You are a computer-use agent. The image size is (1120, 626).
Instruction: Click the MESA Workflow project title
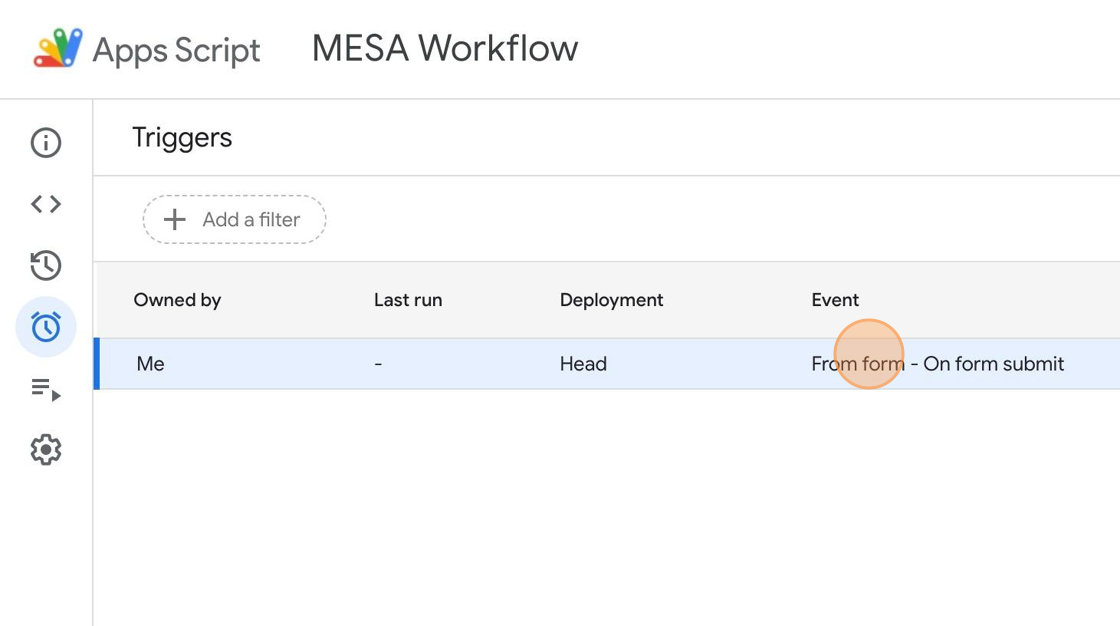(x=445, y=48)
